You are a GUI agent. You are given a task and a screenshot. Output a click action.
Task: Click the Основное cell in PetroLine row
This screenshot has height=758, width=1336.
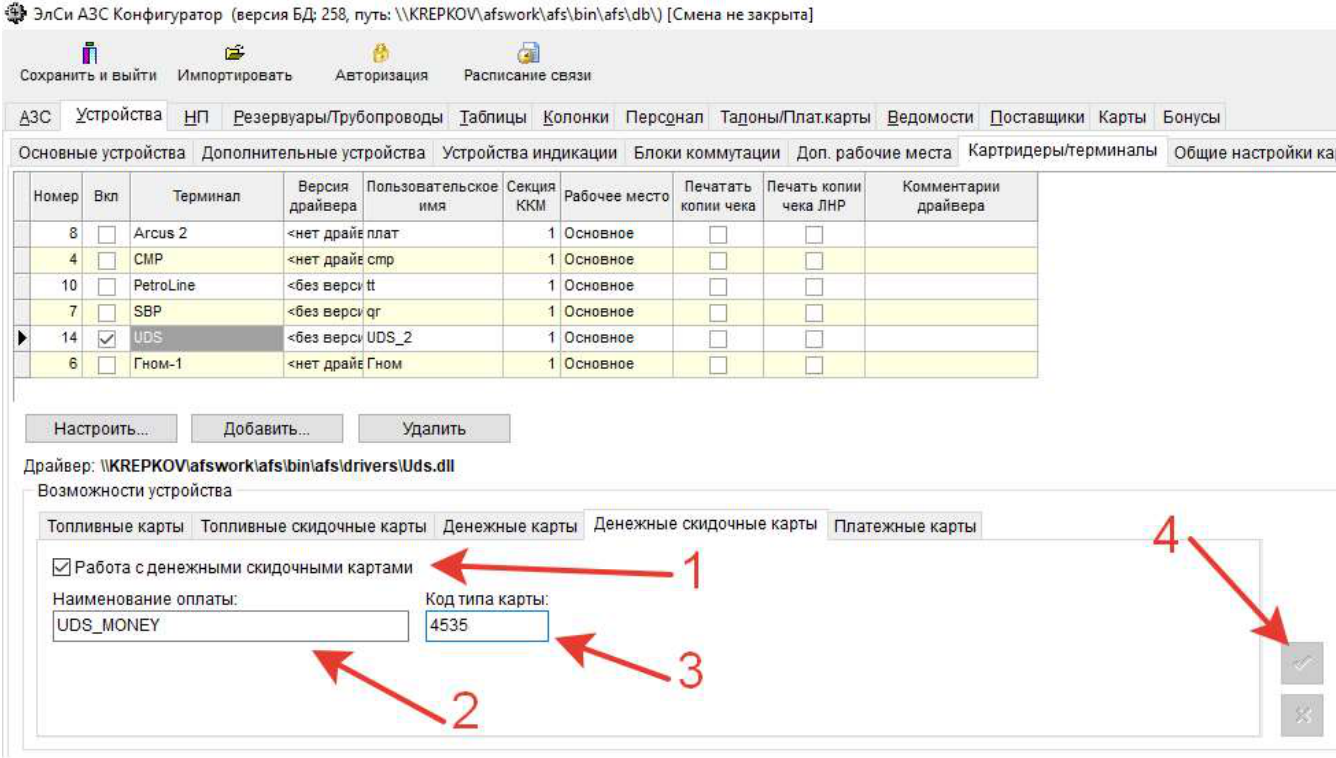[x=616, y=286]
